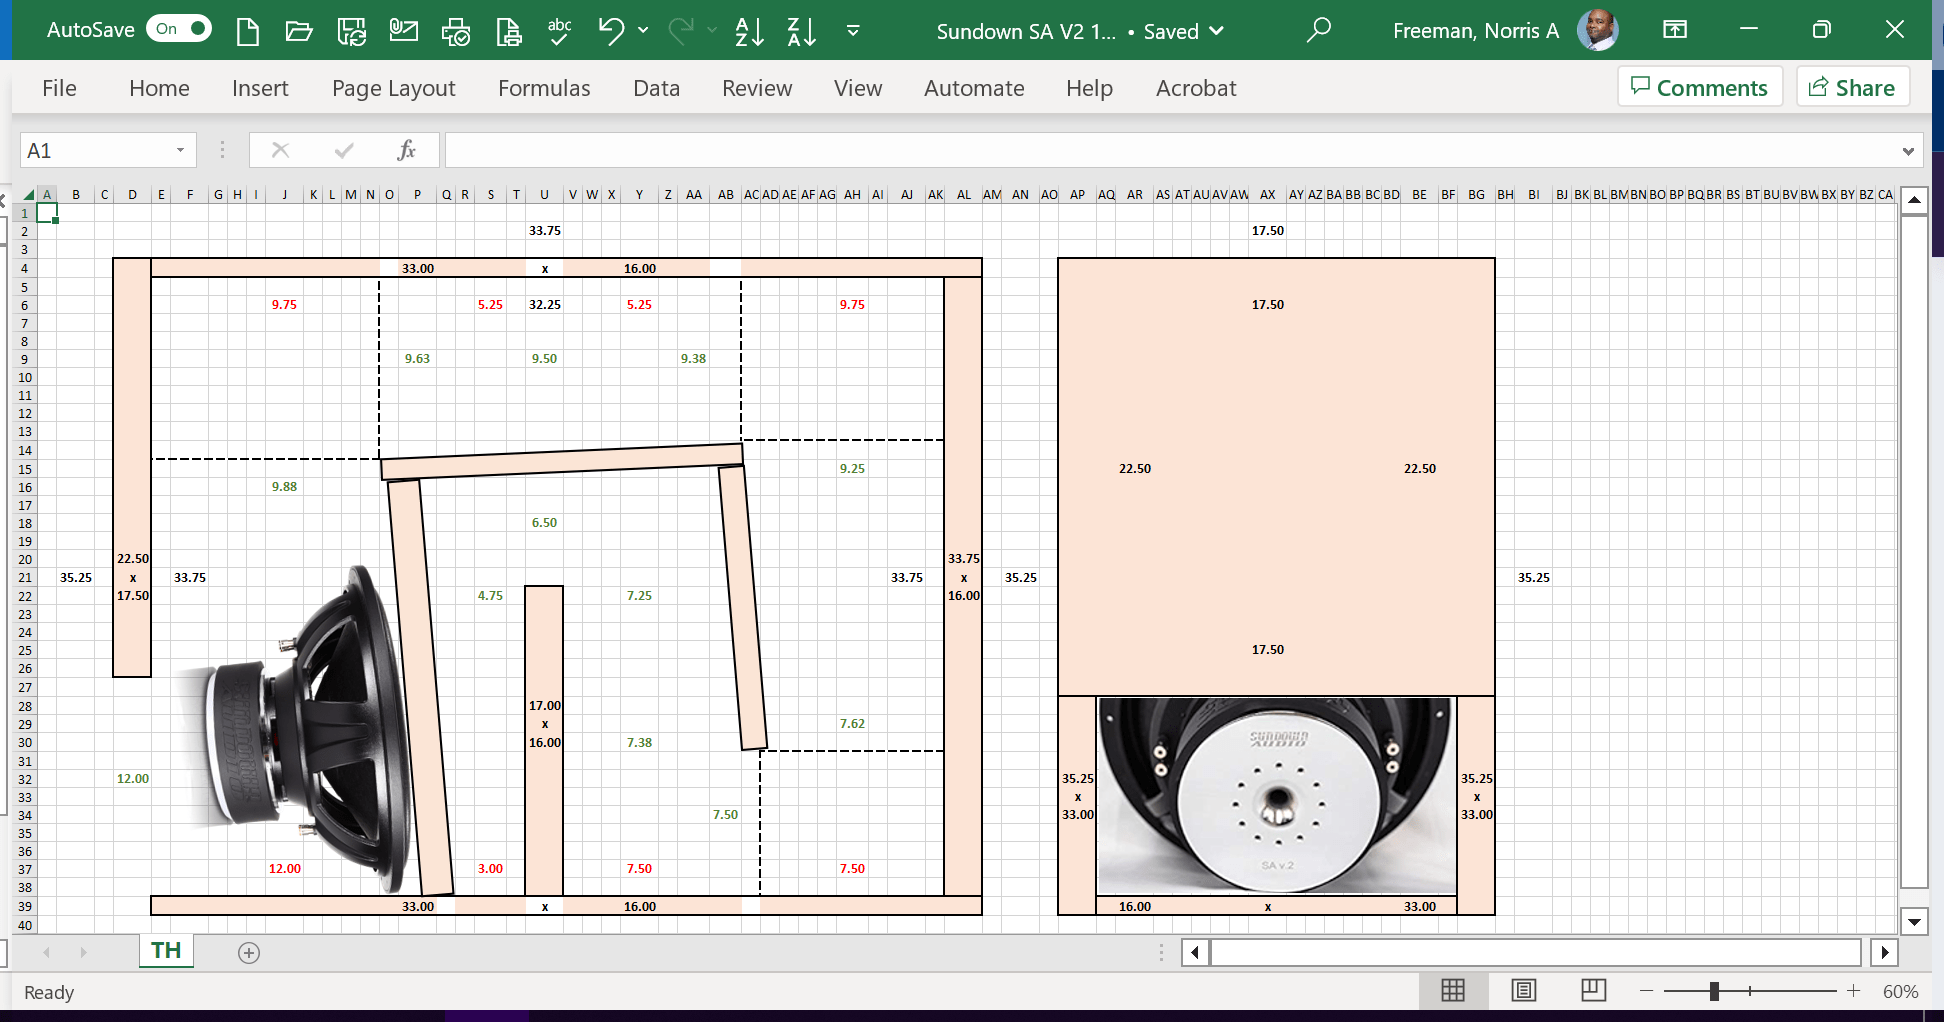Create a new workbook icon
The width and height of the screenshot is (1944, 1022).
coord(247,31)
